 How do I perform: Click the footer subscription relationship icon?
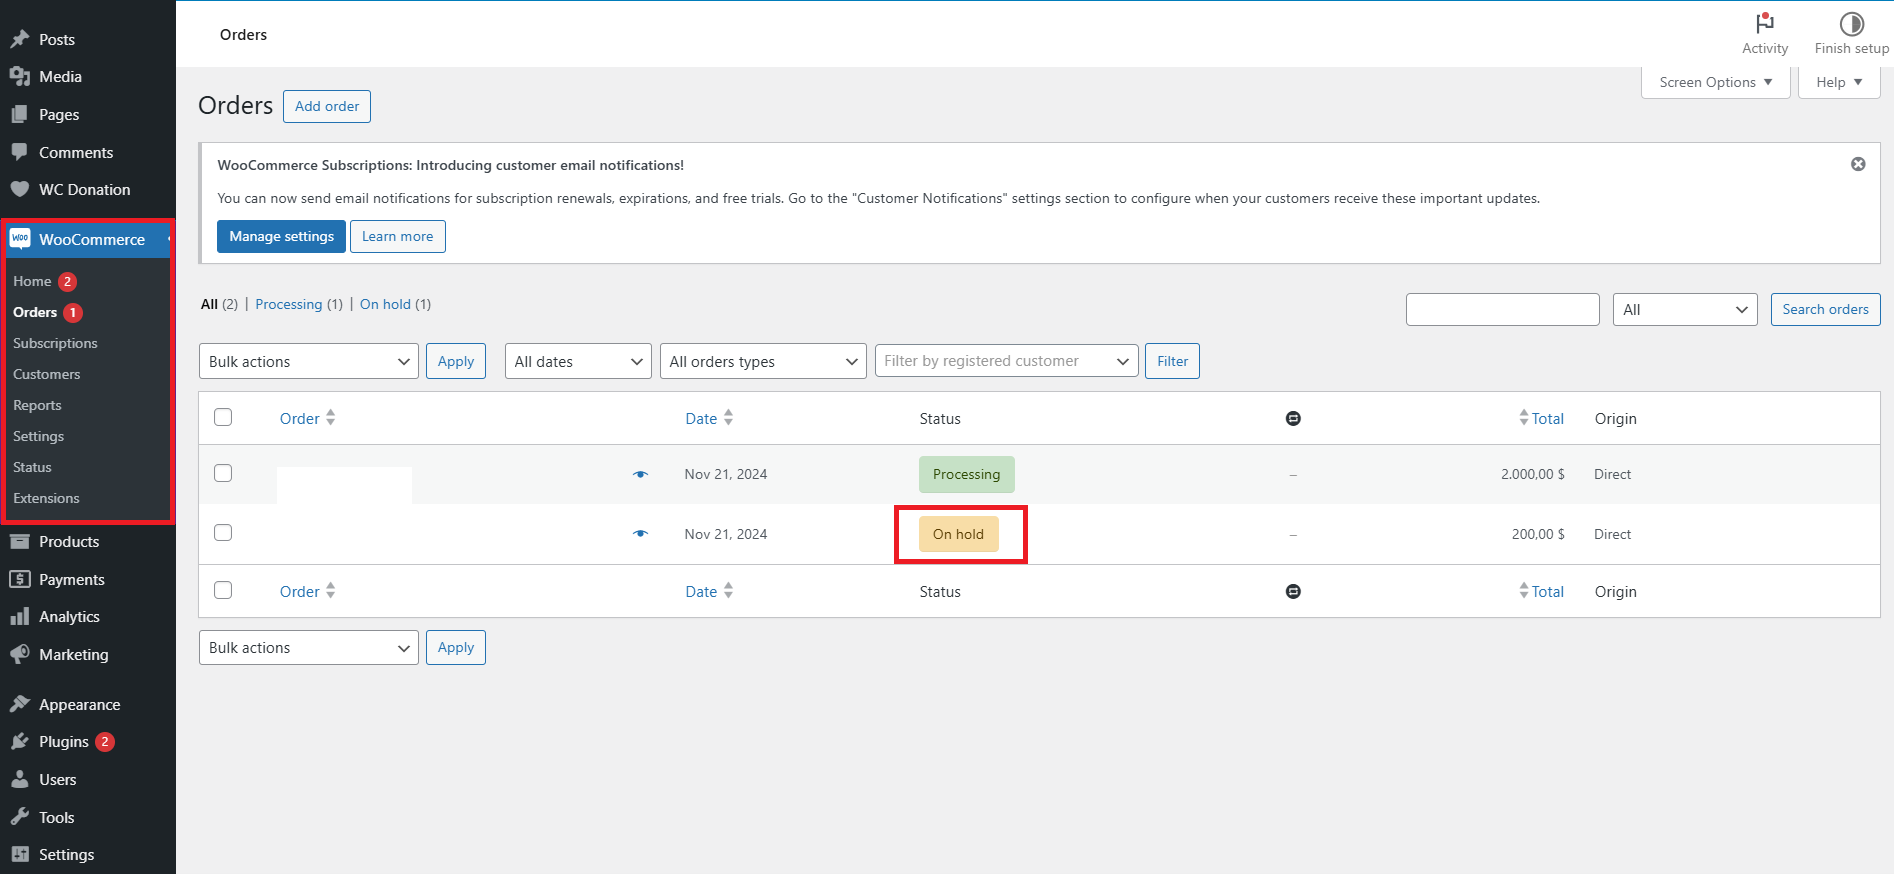coord(1293,591)
